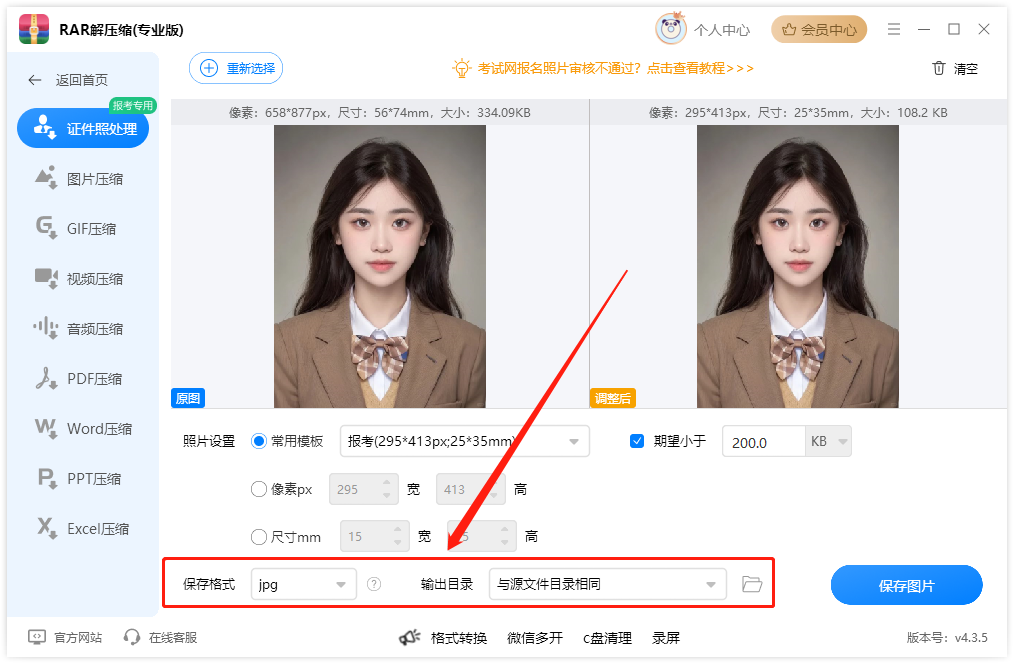Open c盘清理 in the footer
The width and height of the screenshot is (1014, 664).
(x=607, y=638)
